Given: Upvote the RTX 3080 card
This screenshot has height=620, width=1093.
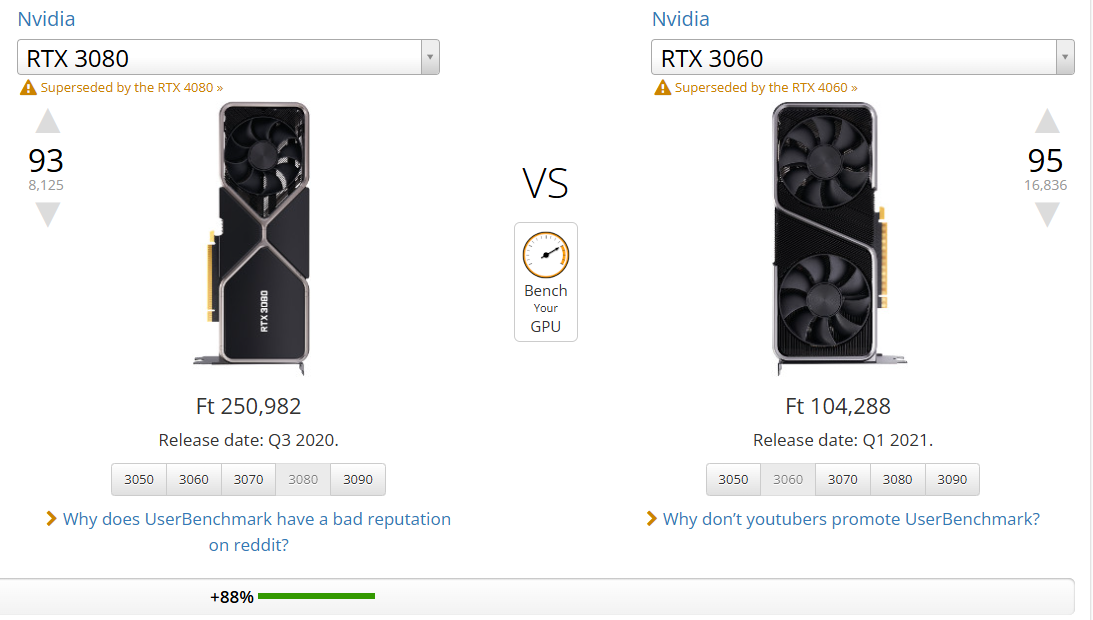Looking at the screenshot, I should pyautogui.click(x=47, y=123).
